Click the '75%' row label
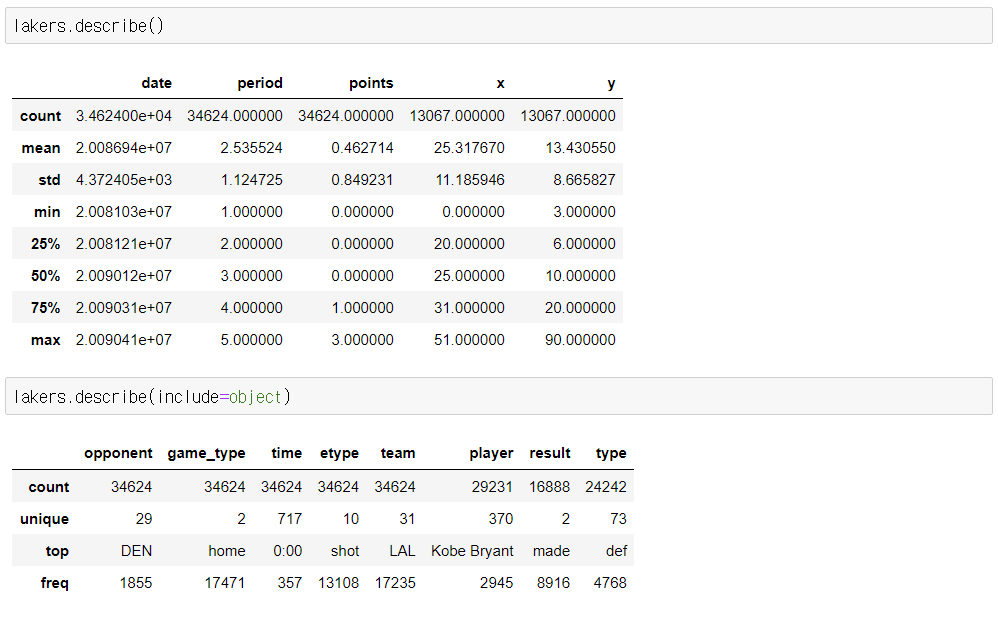Viewport: 998px width, 617px height. pyautogui.click(x=45, y=308)
